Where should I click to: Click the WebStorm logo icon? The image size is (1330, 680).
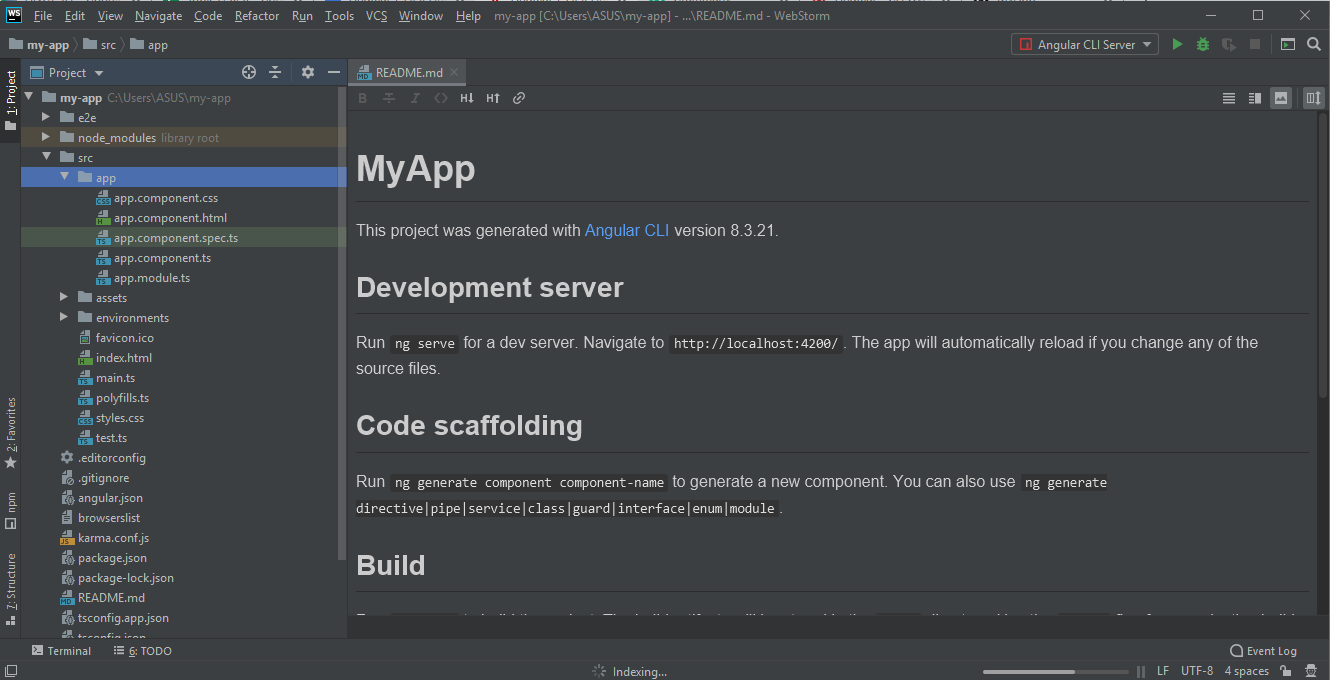click(14, 15)
